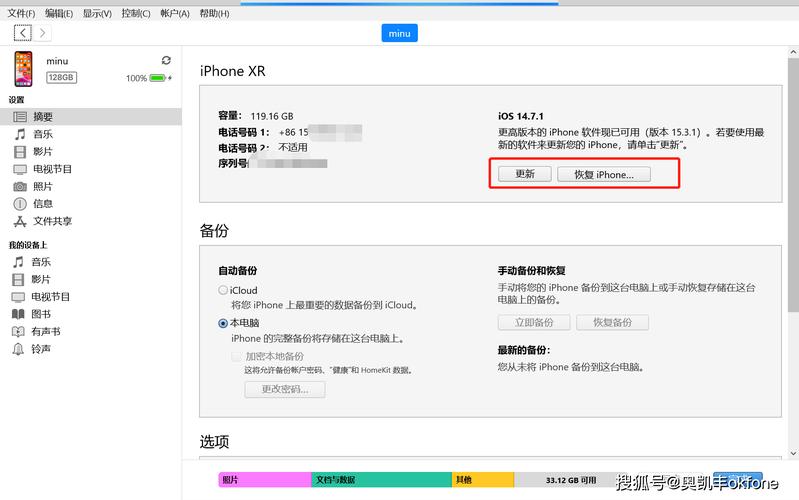
Task: Click the 立即备份 button
Action: coord(534,322)
